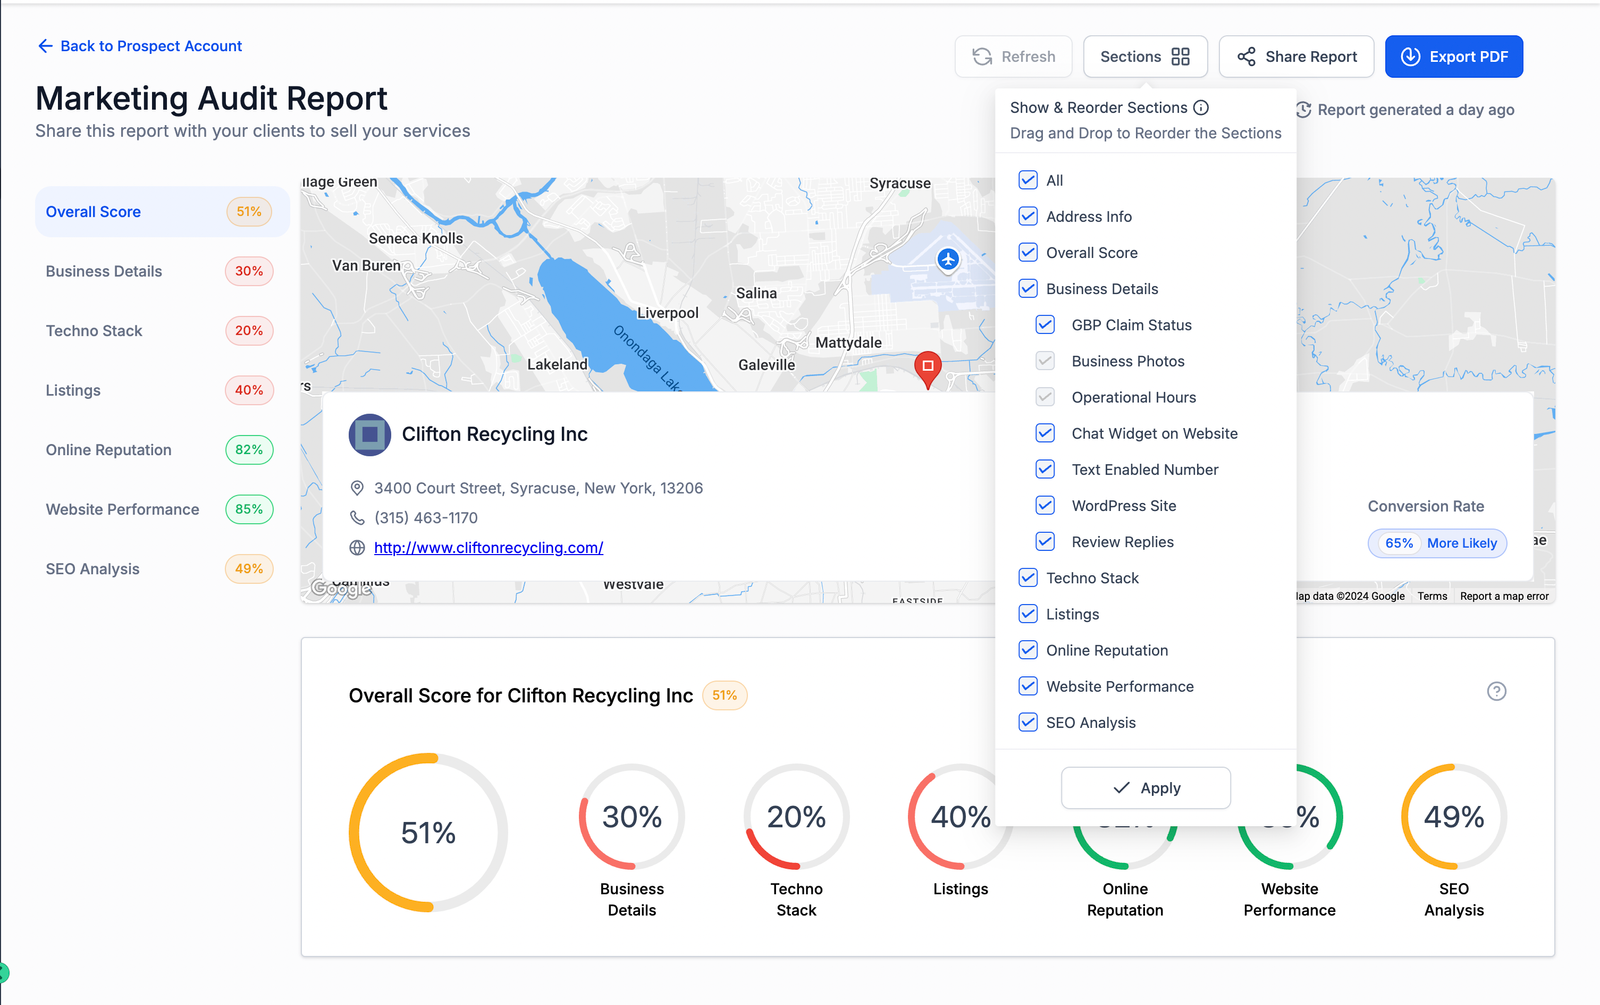Click the back arrow icon
The width and height of the screenshot is (1600, 1005).
coord(45,46)
